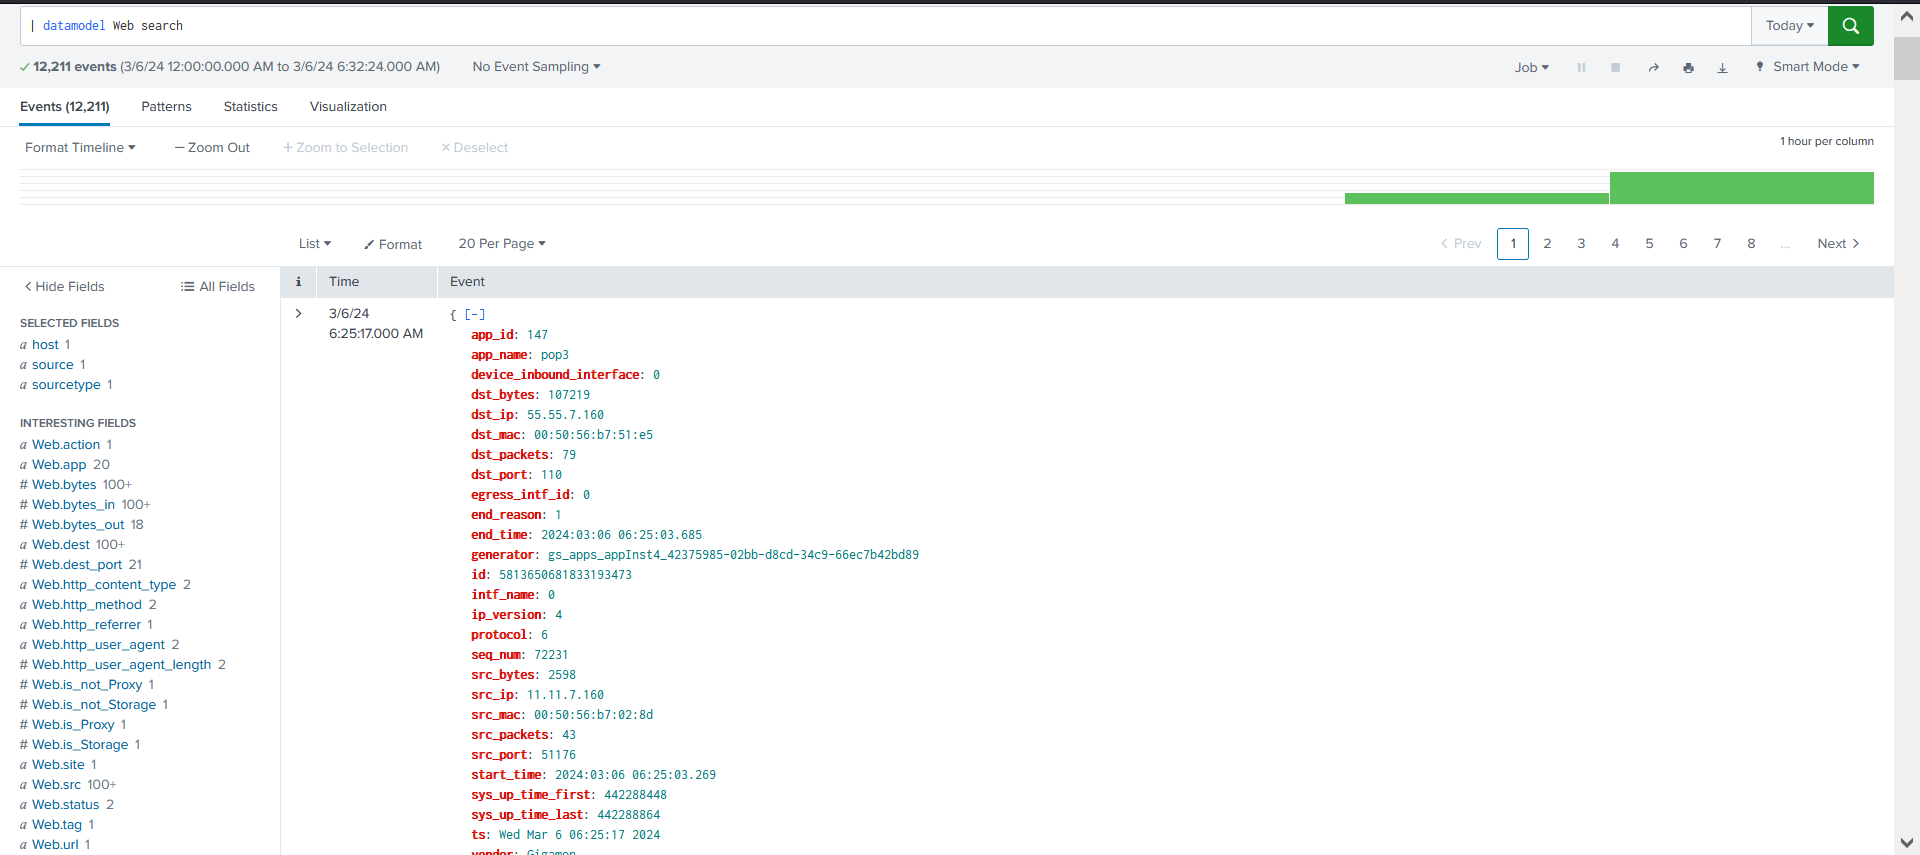The width and height of the screenshot is (1920, 855).
Task: Go to the Next results page
Action: tap(1837, 244)
